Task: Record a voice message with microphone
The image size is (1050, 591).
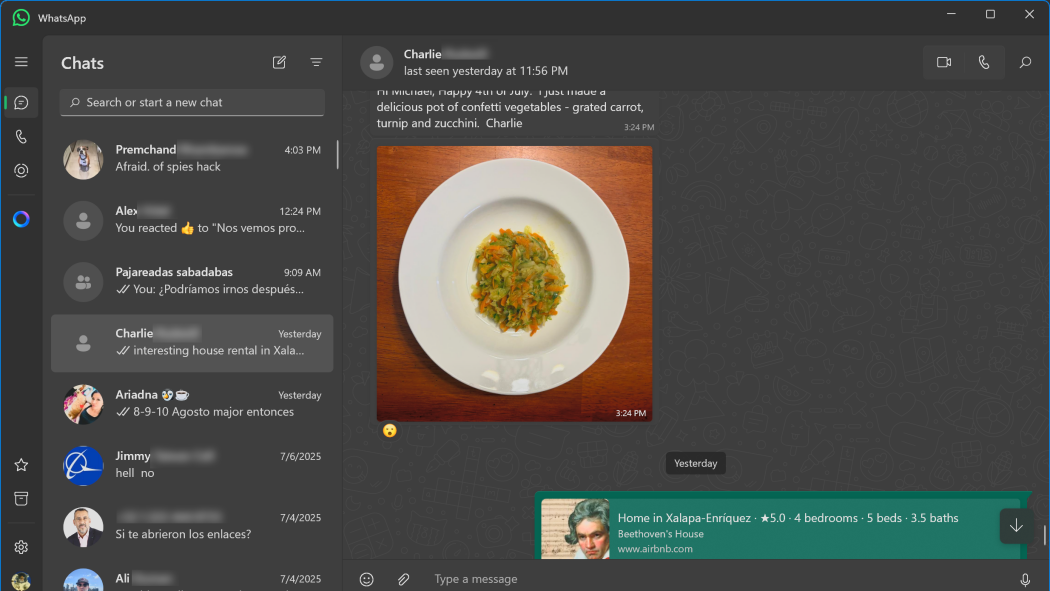Action: [x=1025, y=579]
